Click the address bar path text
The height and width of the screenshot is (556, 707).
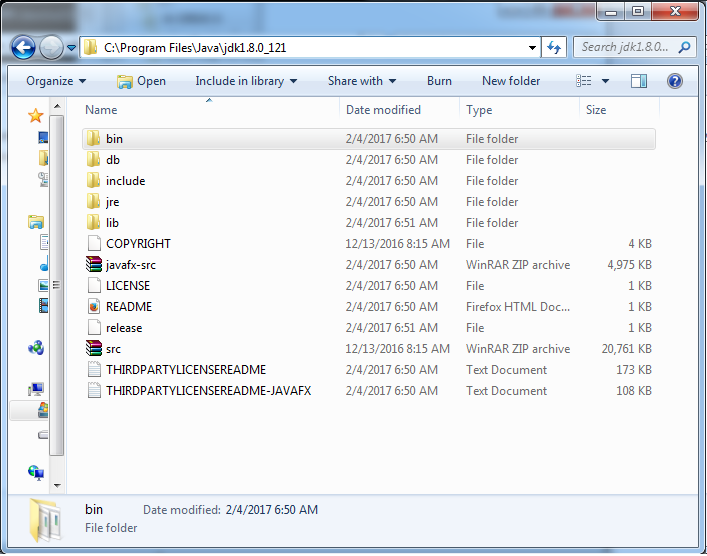tap(195, 48)
